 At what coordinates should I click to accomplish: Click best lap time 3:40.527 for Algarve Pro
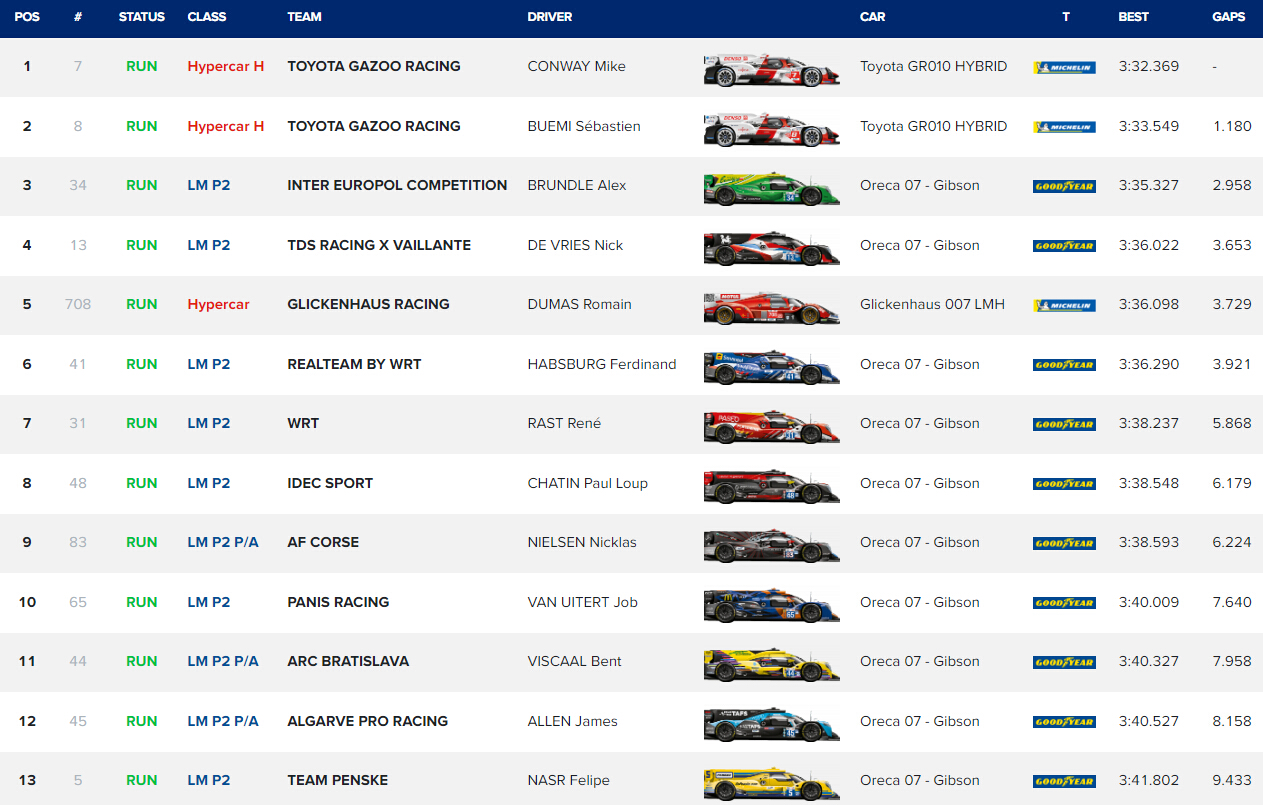pos(1148,721)
